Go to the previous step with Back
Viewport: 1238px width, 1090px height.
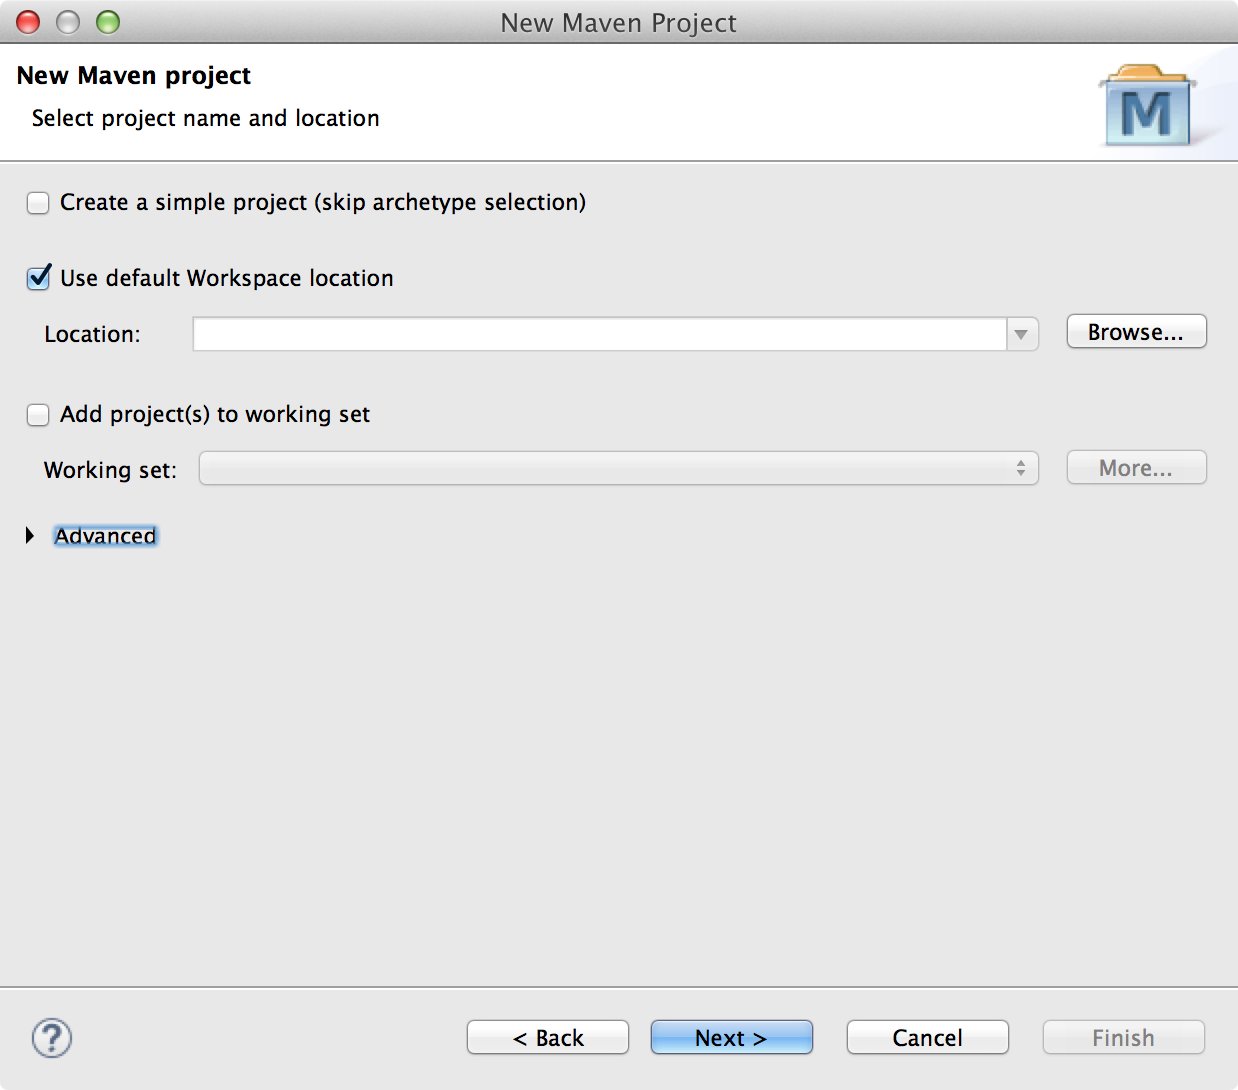coord(548,1038)
